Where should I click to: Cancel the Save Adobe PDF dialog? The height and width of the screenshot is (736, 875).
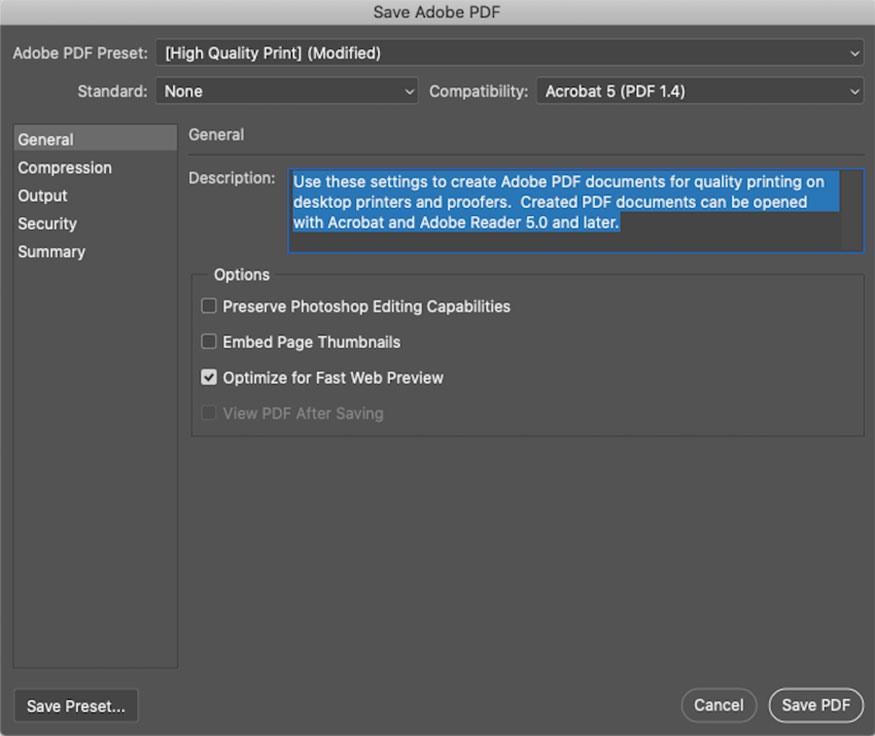click(x=719, y=705)
